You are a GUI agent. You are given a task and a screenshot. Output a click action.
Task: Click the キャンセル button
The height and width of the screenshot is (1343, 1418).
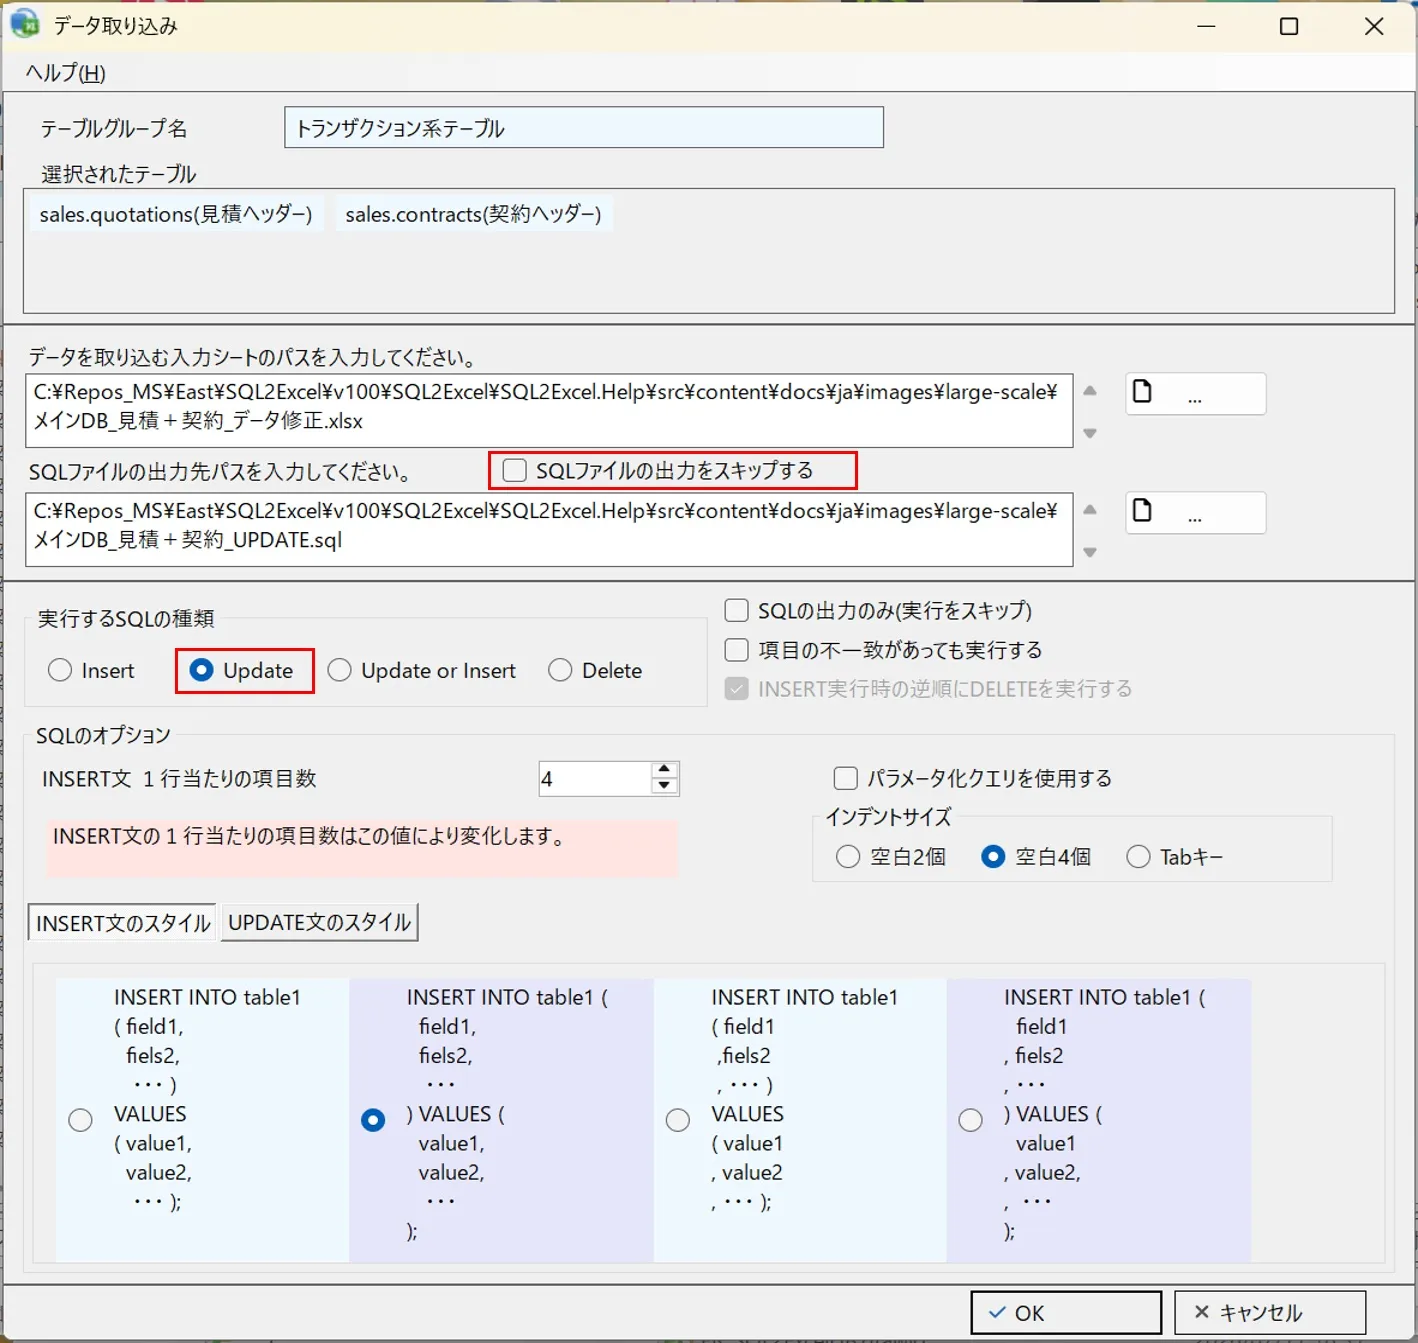click(1270, 1313)
